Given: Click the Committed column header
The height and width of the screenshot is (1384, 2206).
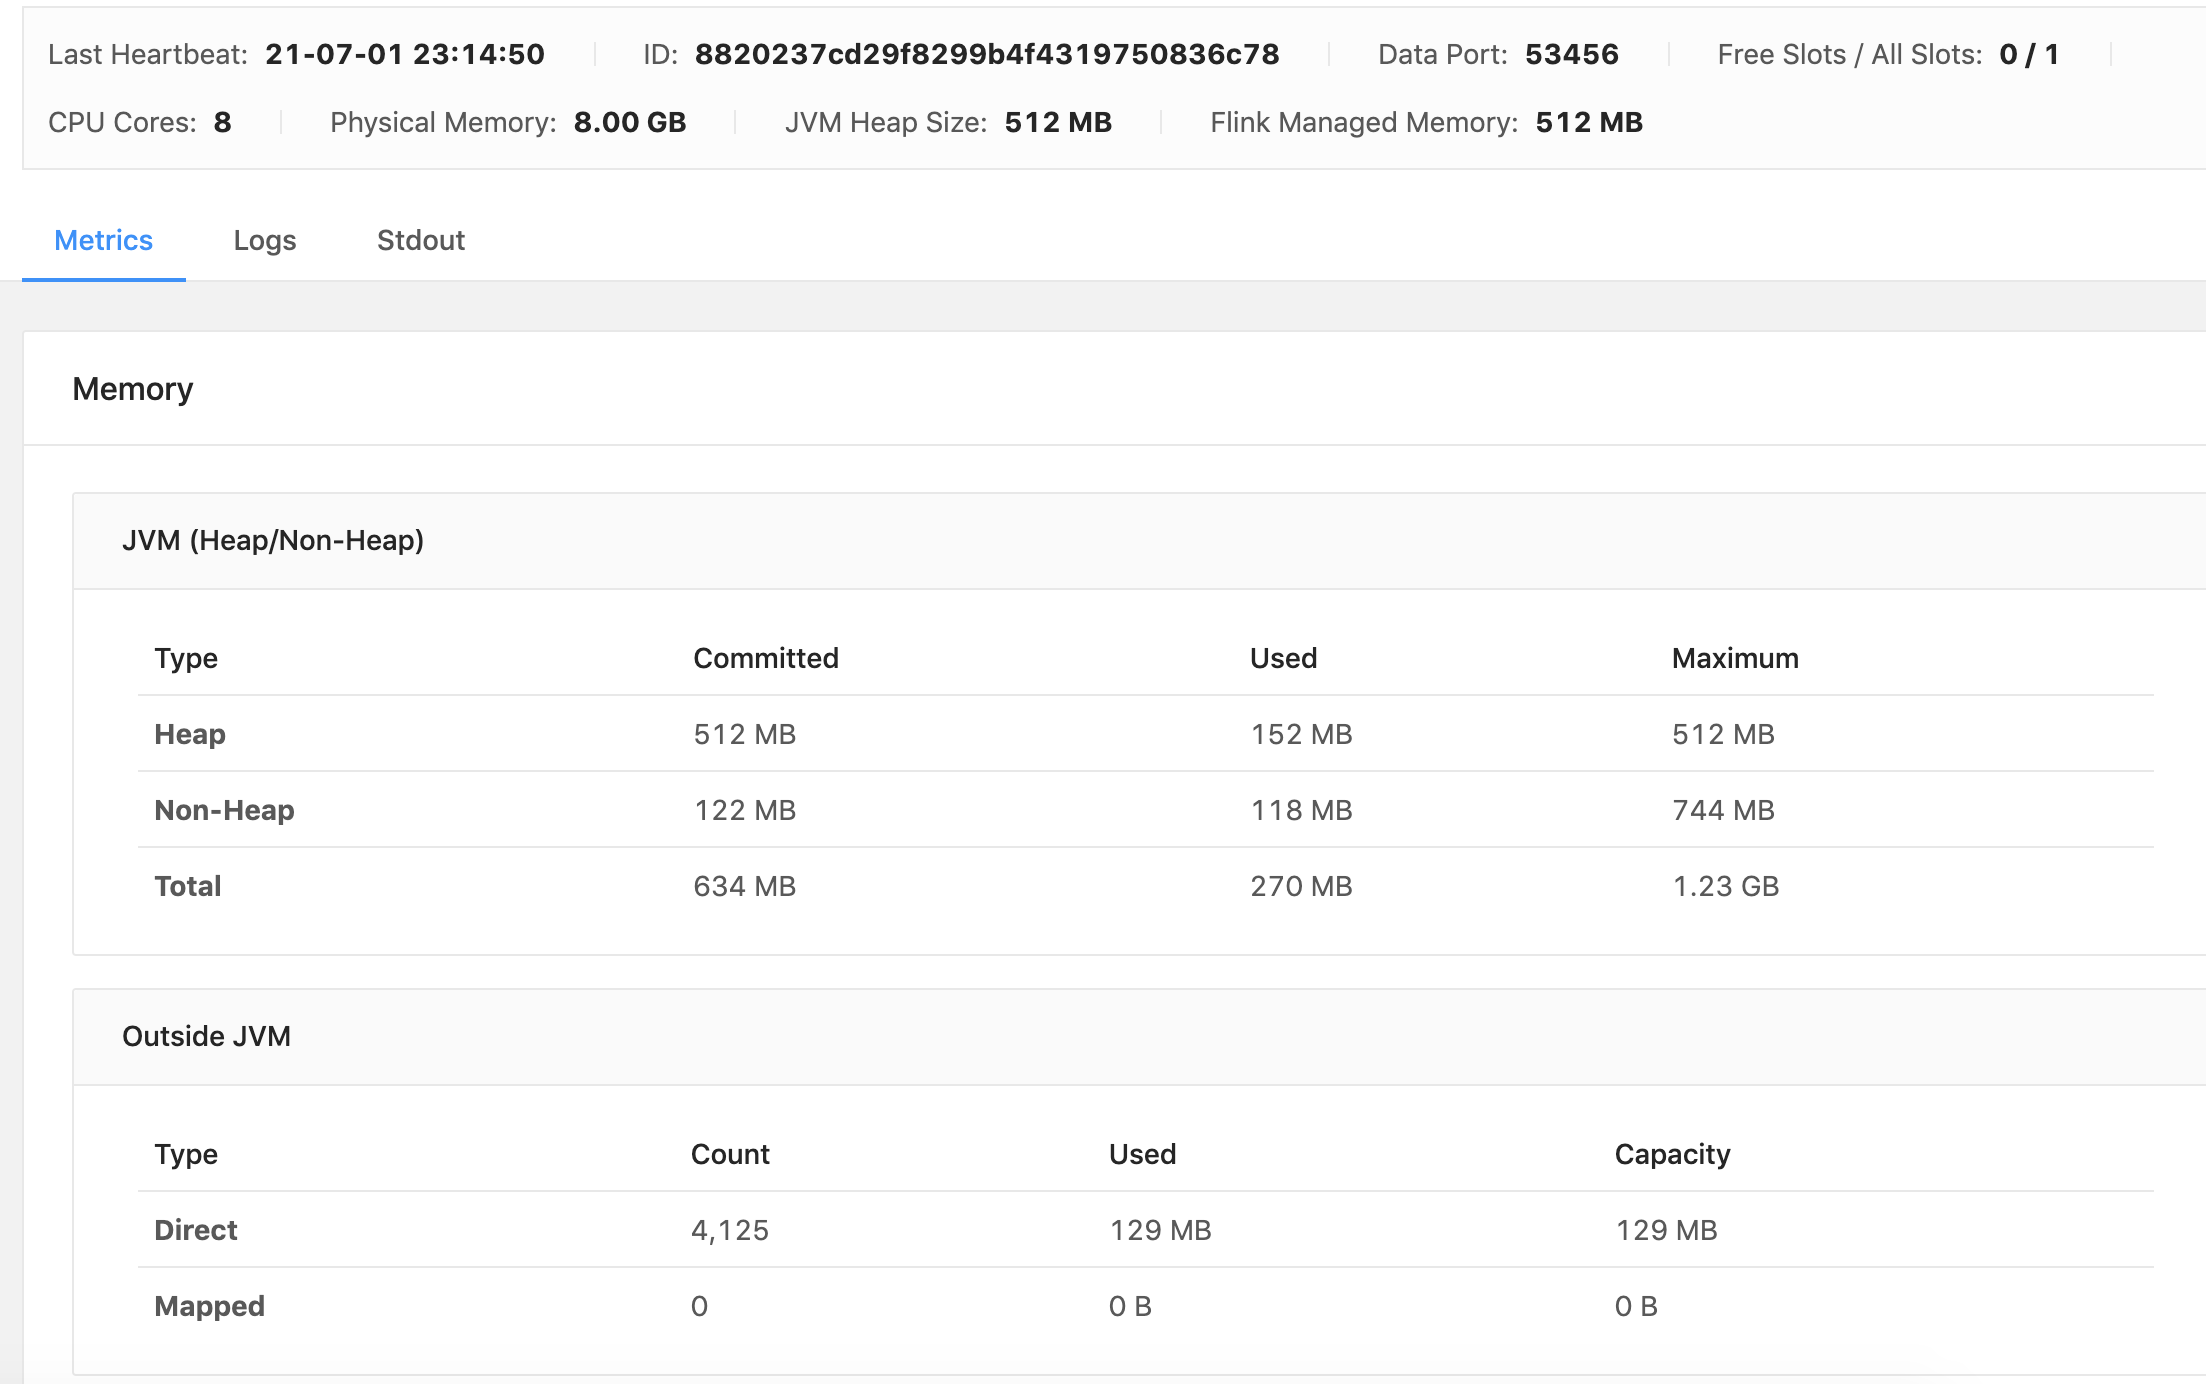Looking at the screenshot, I should (765, 658).
